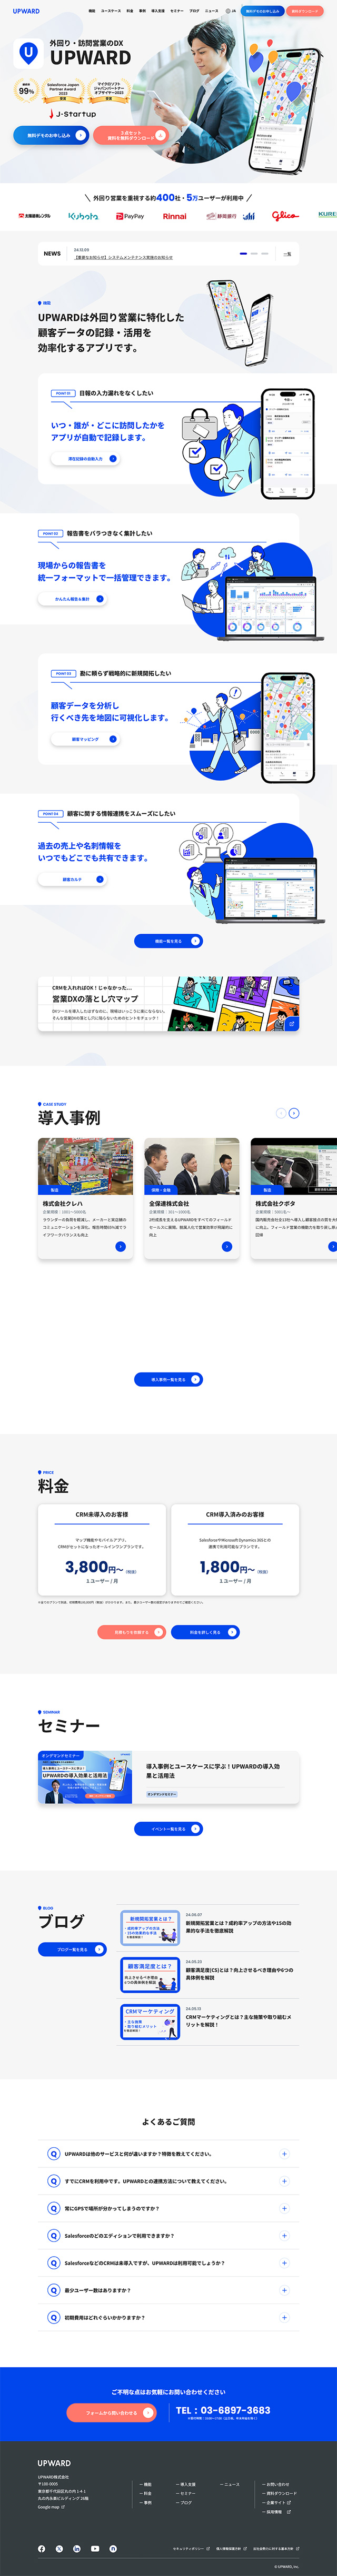Open ニュース in the header navigation
The image size is (337, 2576).
pyautogui.click(x=212, y=11)
